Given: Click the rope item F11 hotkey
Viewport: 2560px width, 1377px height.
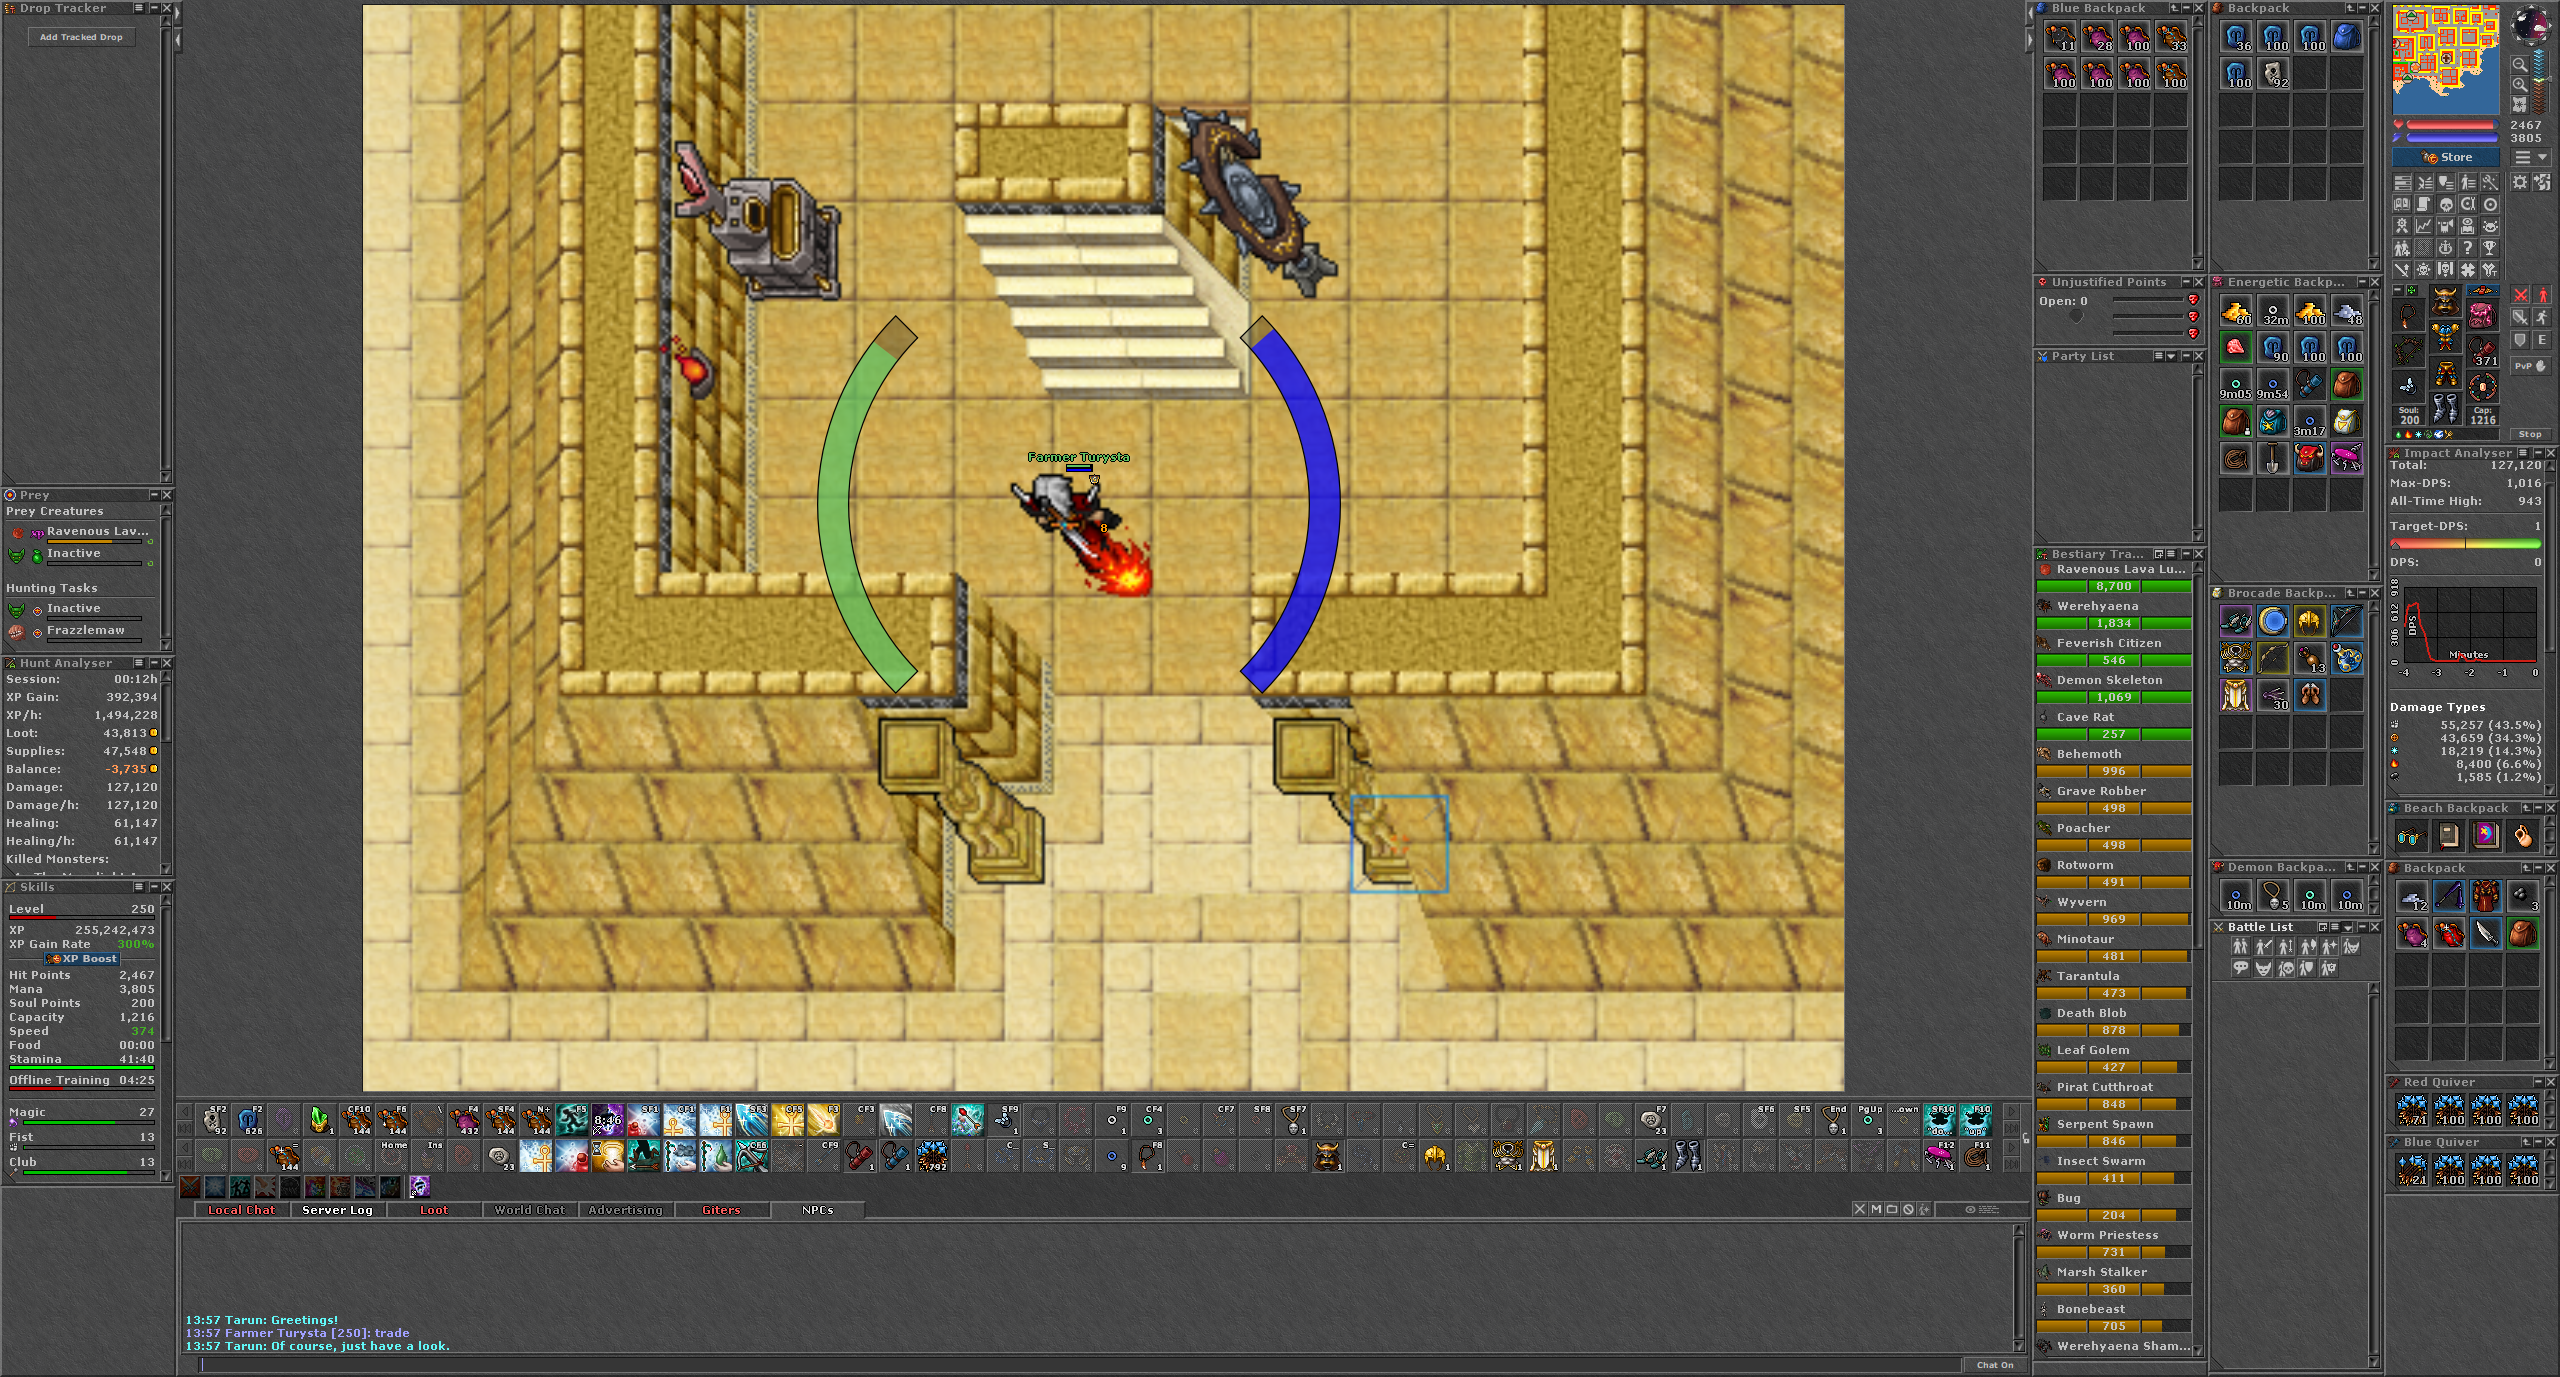Looking at the screenshot, I should tap(1975, 1156).
